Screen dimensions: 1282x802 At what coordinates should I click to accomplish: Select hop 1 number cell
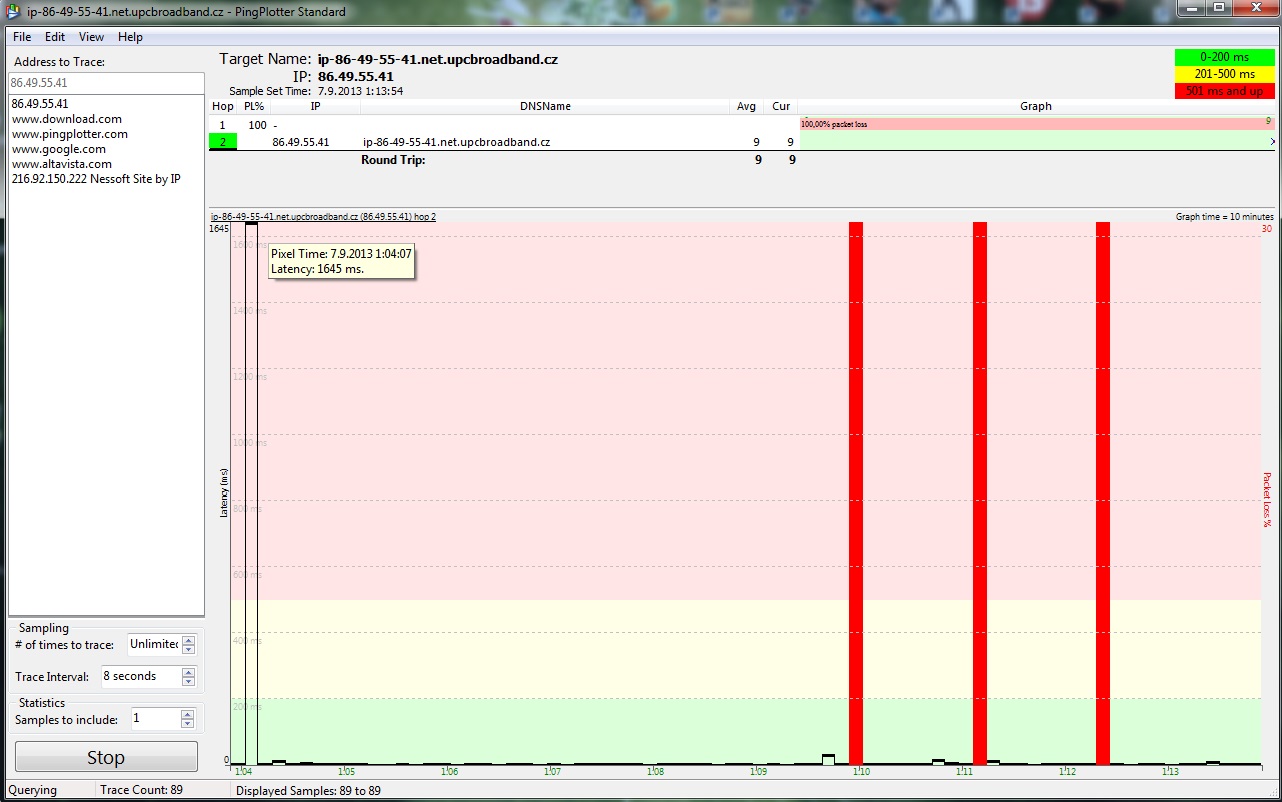tap(223, 125)
